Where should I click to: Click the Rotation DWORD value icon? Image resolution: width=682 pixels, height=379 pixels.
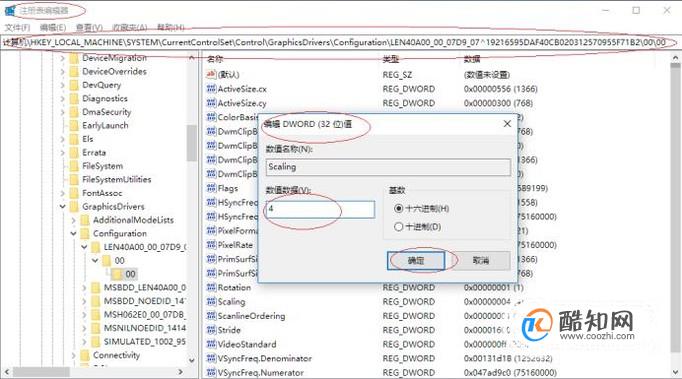click(211, 287)
